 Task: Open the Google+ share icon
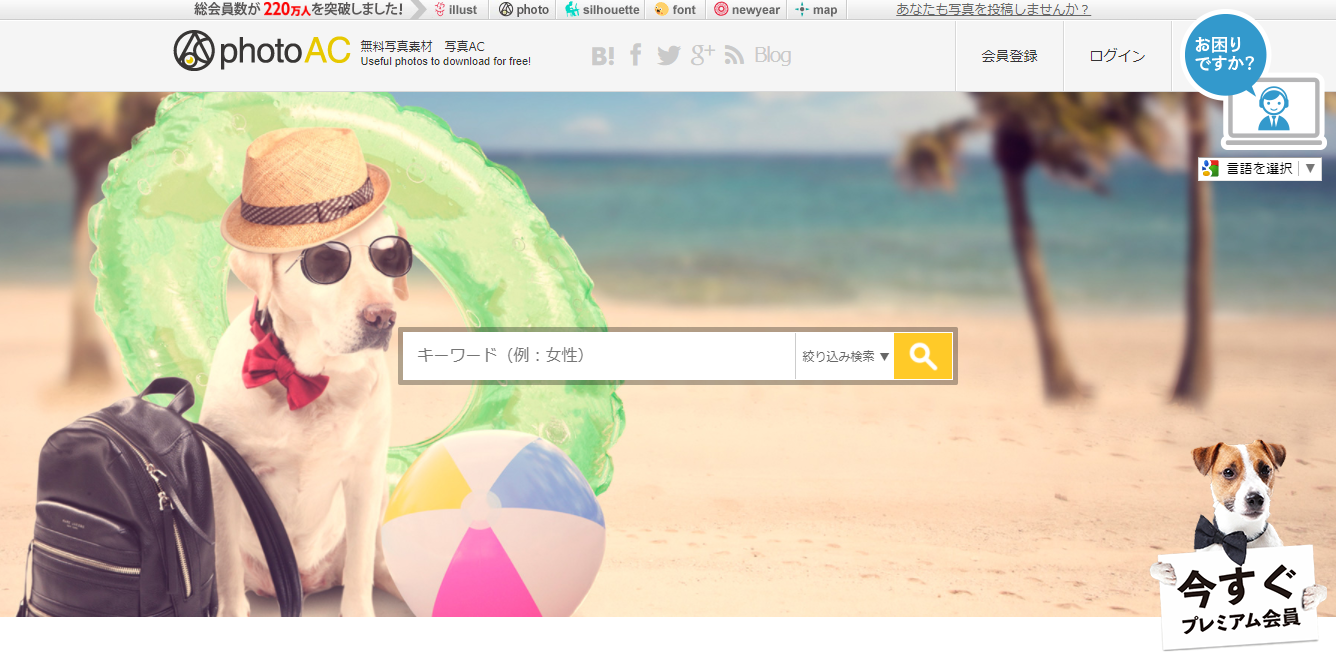(702, 56)
